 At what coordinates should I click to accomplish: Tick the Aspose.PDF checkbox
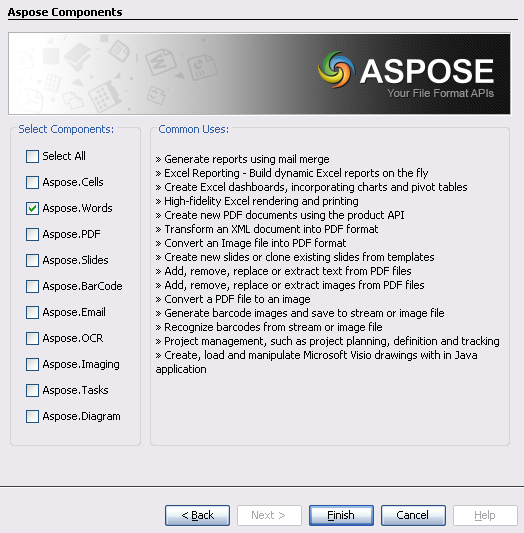[32, 235]
